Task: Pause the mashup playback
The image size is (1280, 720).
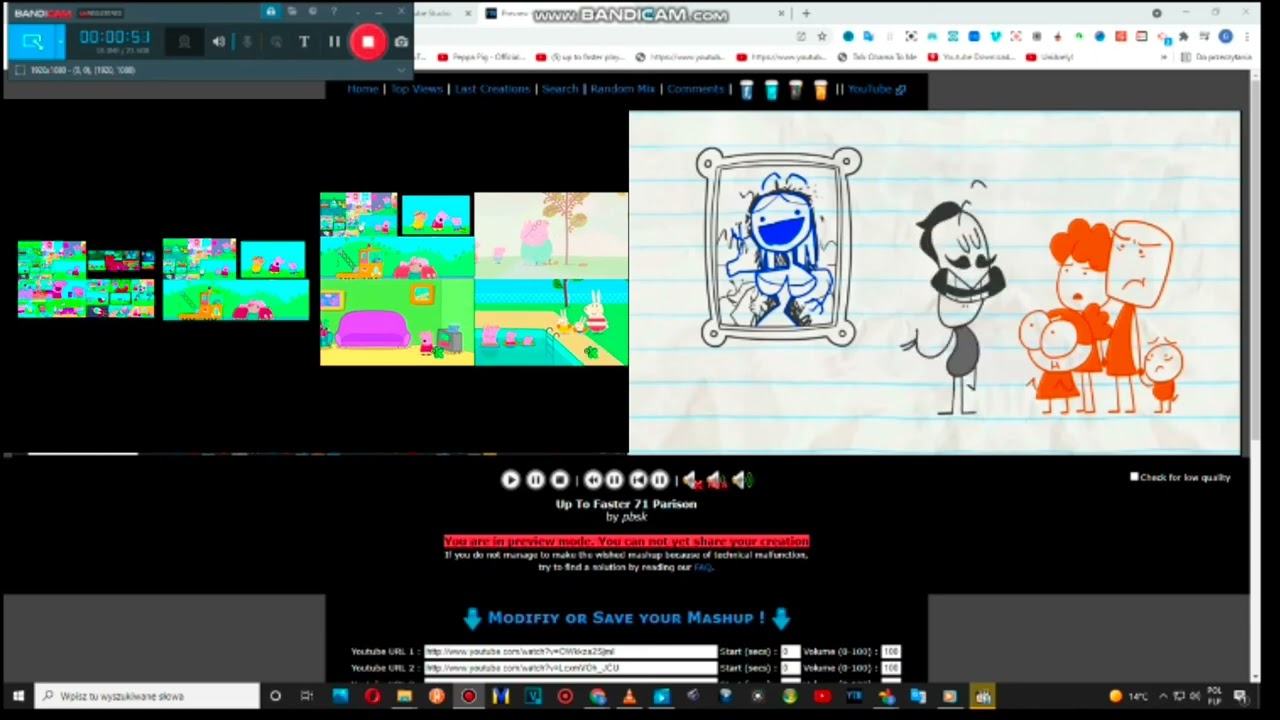Action: [535, 480]
